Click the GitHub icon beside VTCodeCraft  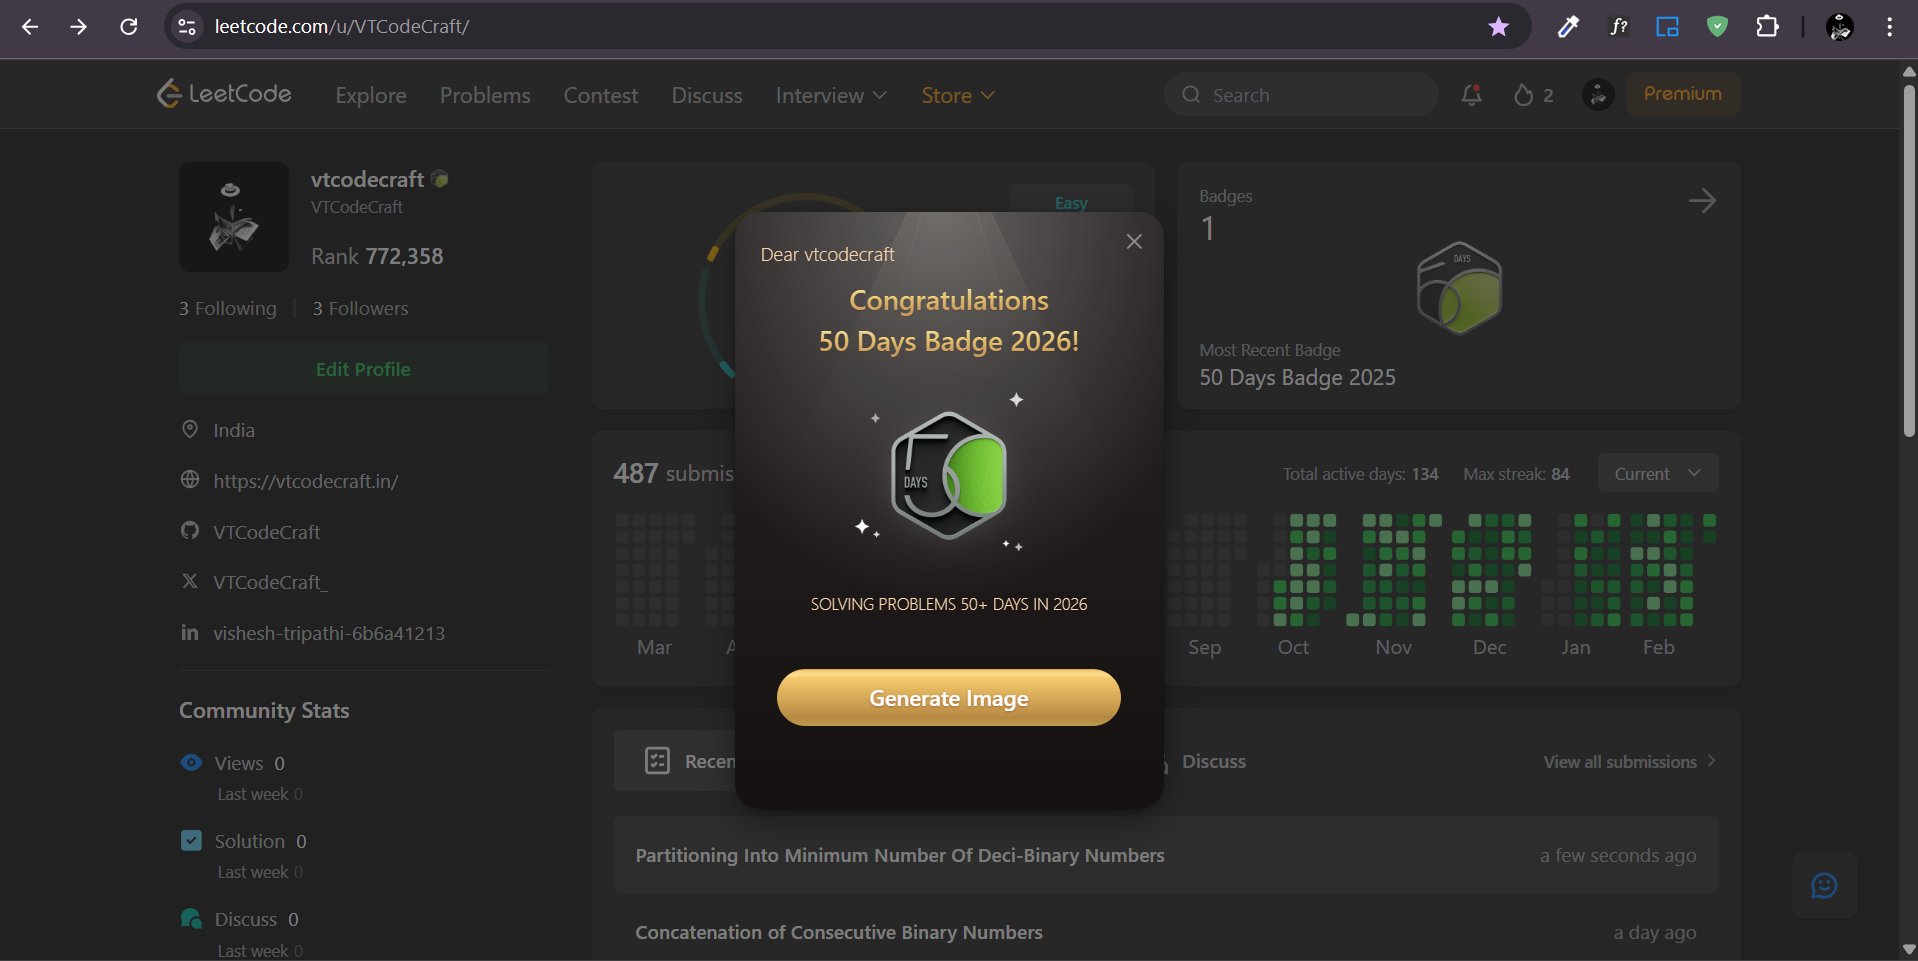point(190,531)
